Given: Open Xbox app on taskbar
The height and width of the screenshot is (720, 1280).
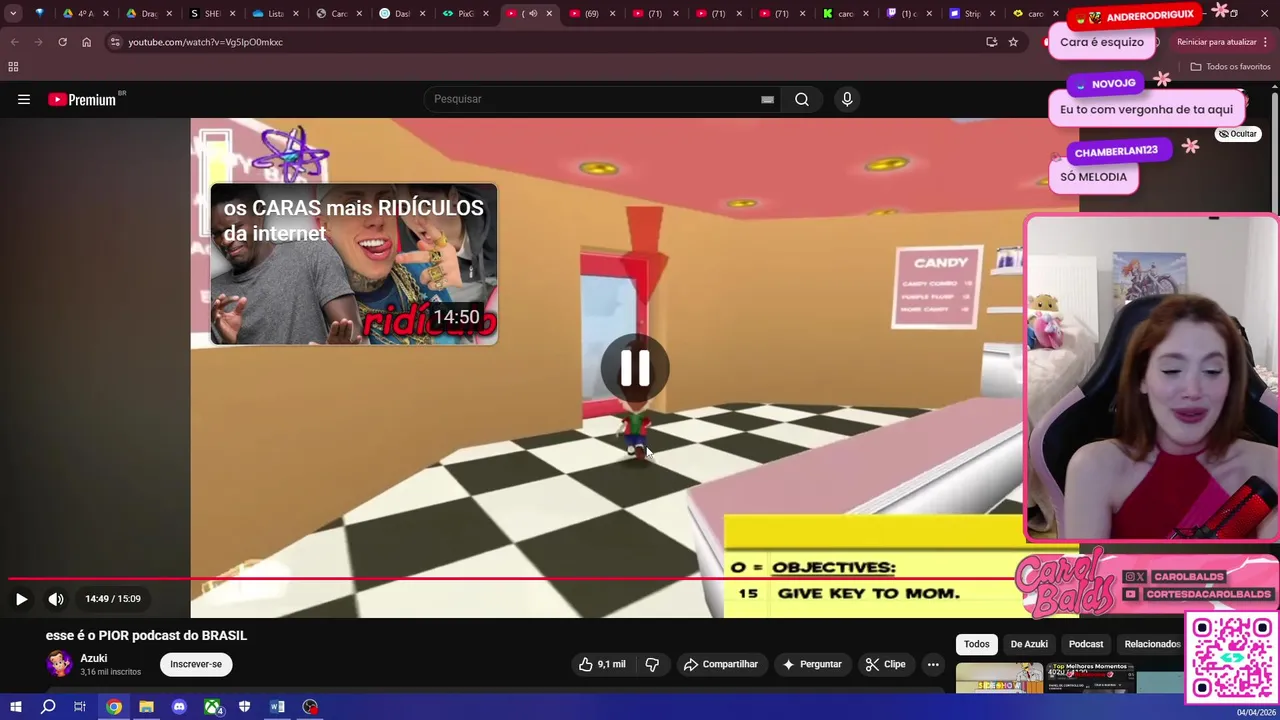Looking at the screenshot, I should pos(212,707).
